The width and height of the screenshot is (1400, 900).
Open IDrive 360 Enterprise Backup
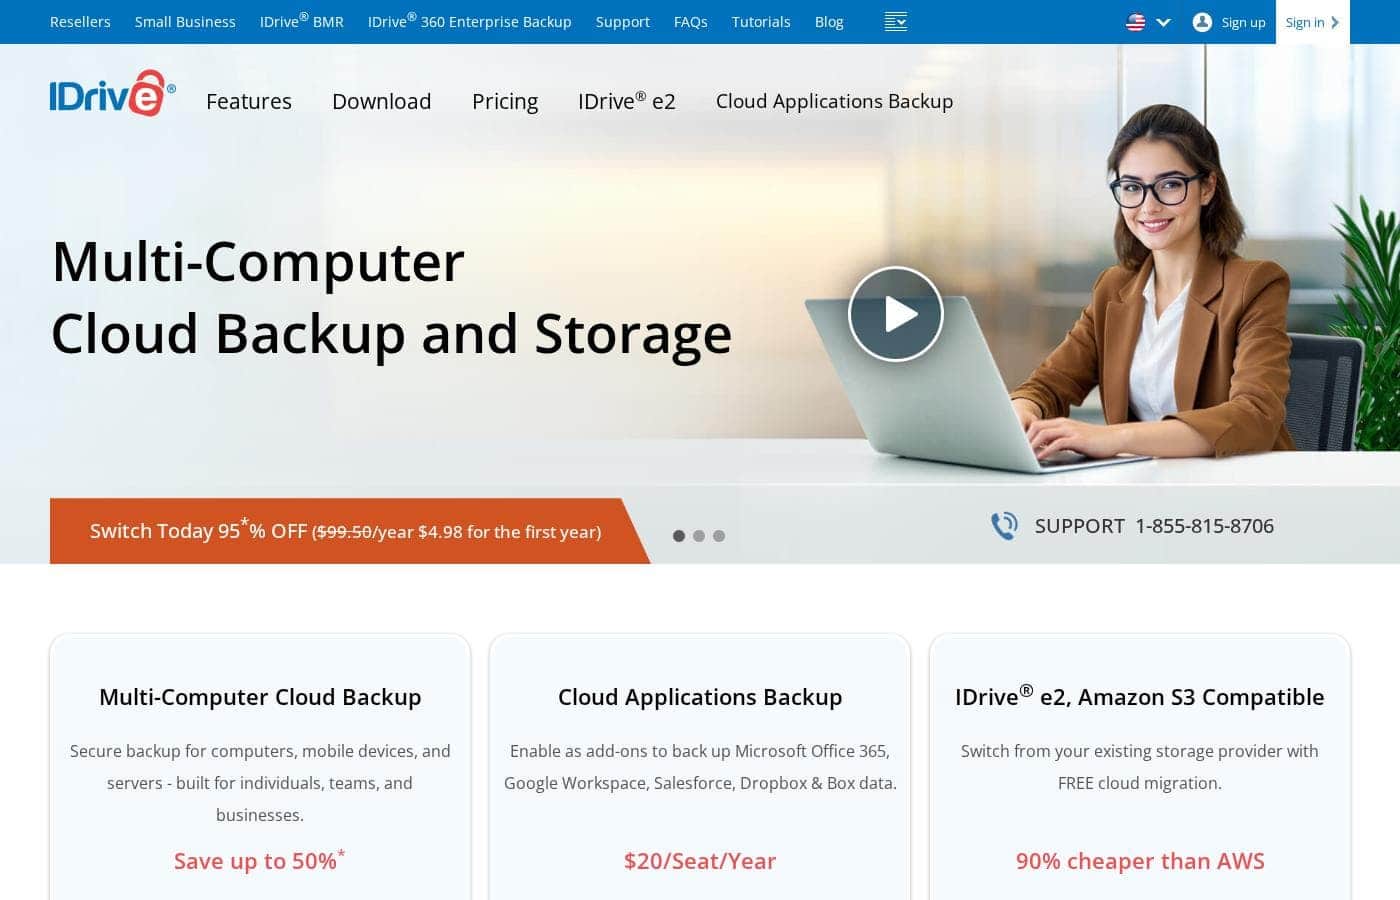point(469,21)
